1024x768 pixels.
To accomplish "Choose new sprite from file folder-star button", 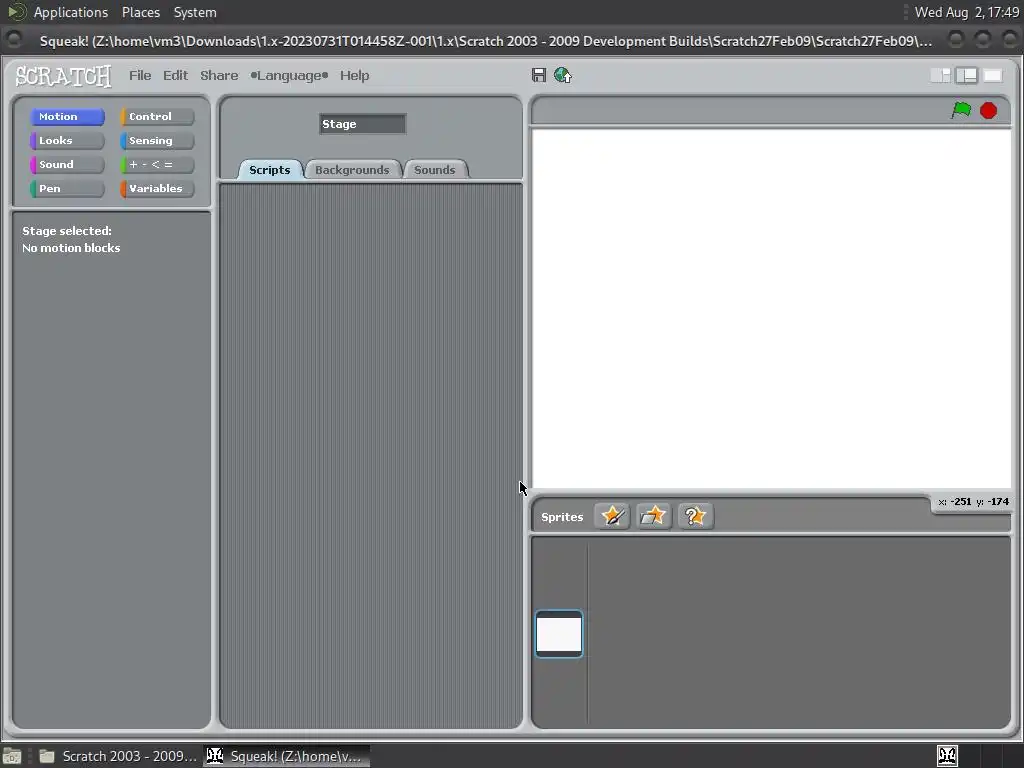I will [x=653, y=516].
